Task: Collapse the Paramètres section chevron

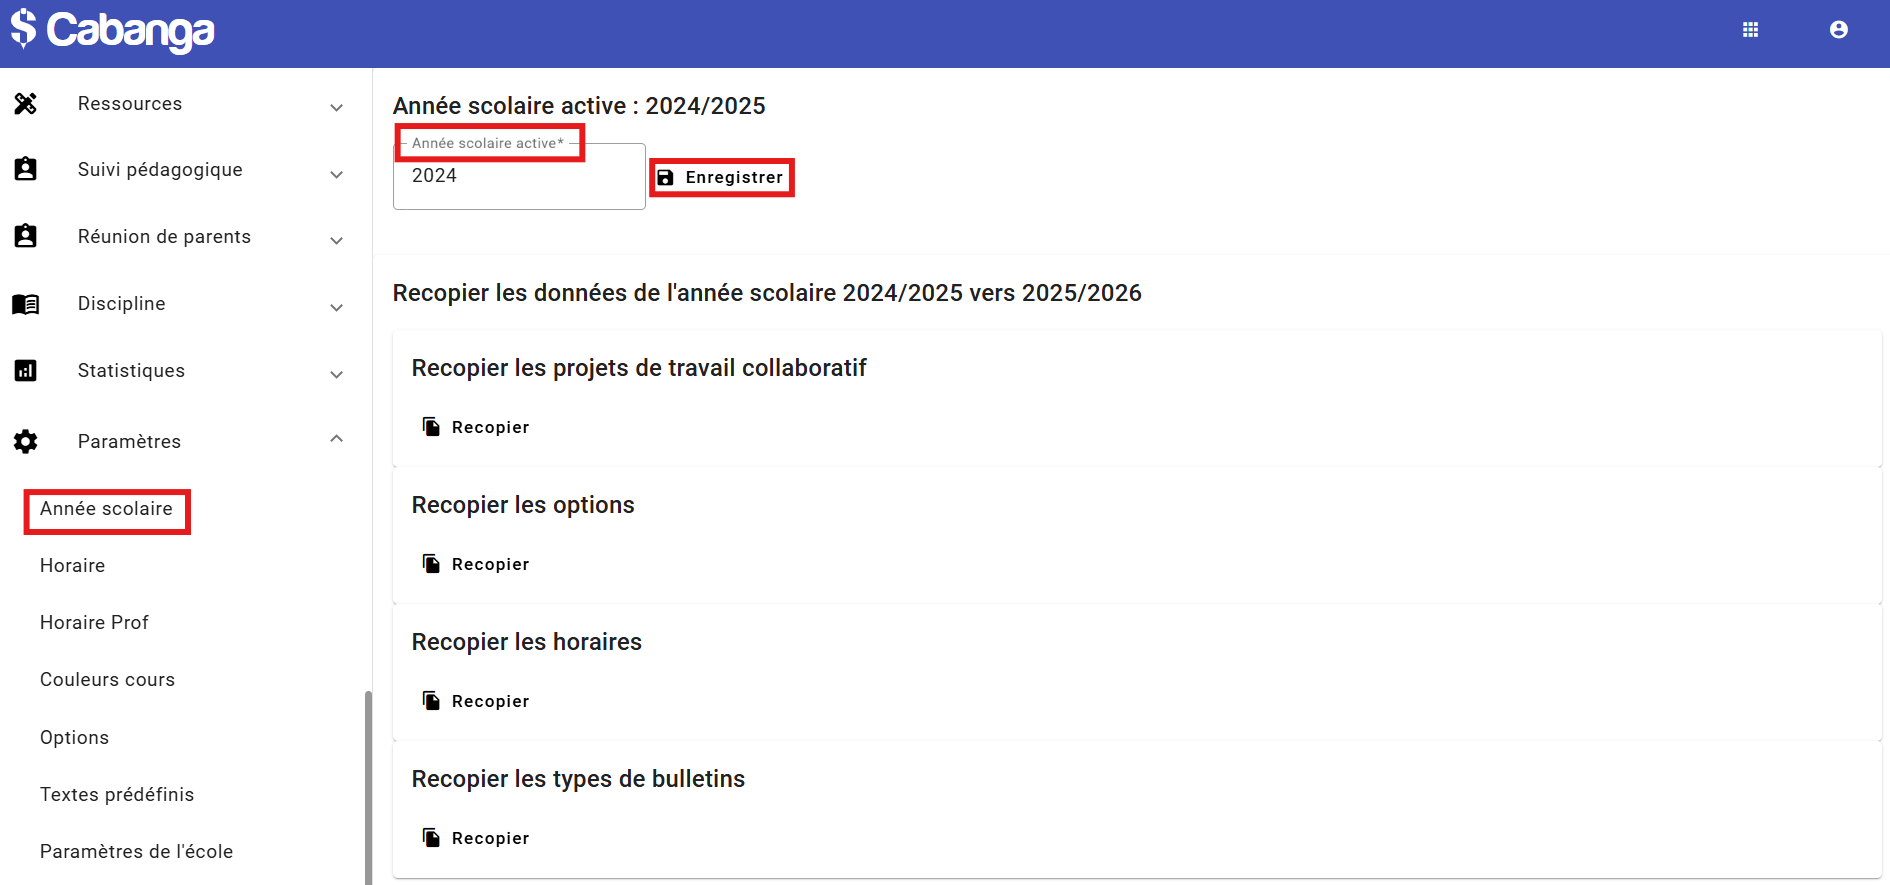Action: tap(337, 439)
